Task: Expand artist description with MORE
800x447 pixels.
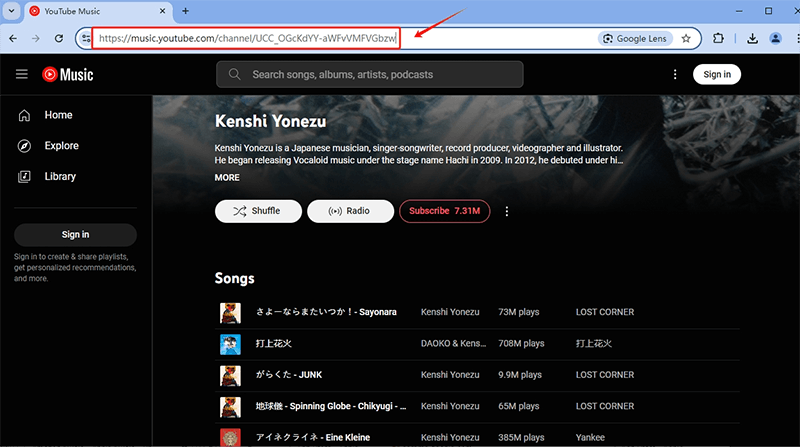Action: pos(227,178)
